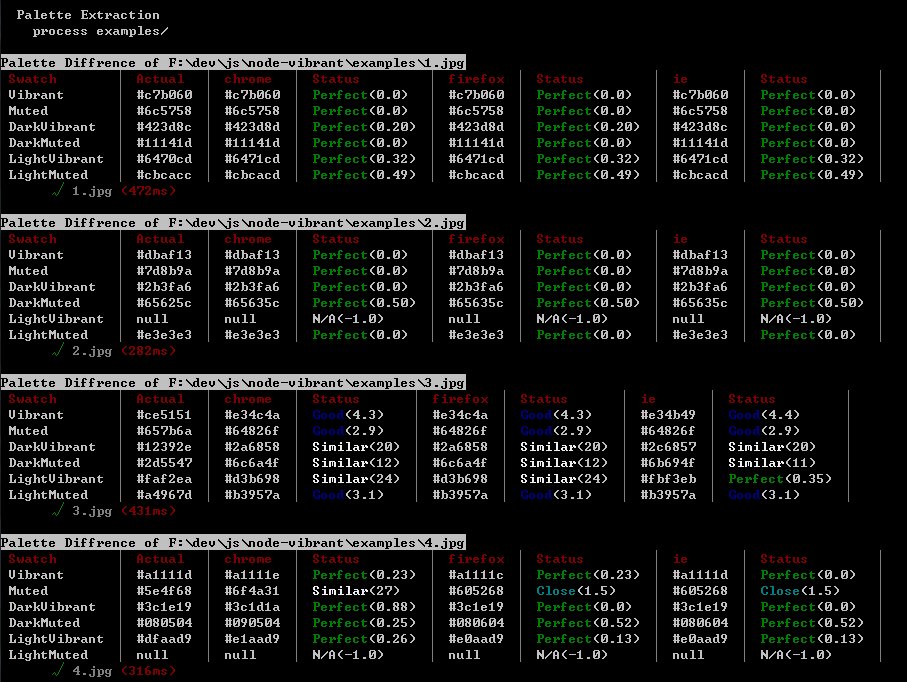The width and height of the screenshot is (907, 682).
Task: Click the '(282ms)' timing value
Action: (x=149, y=351)
